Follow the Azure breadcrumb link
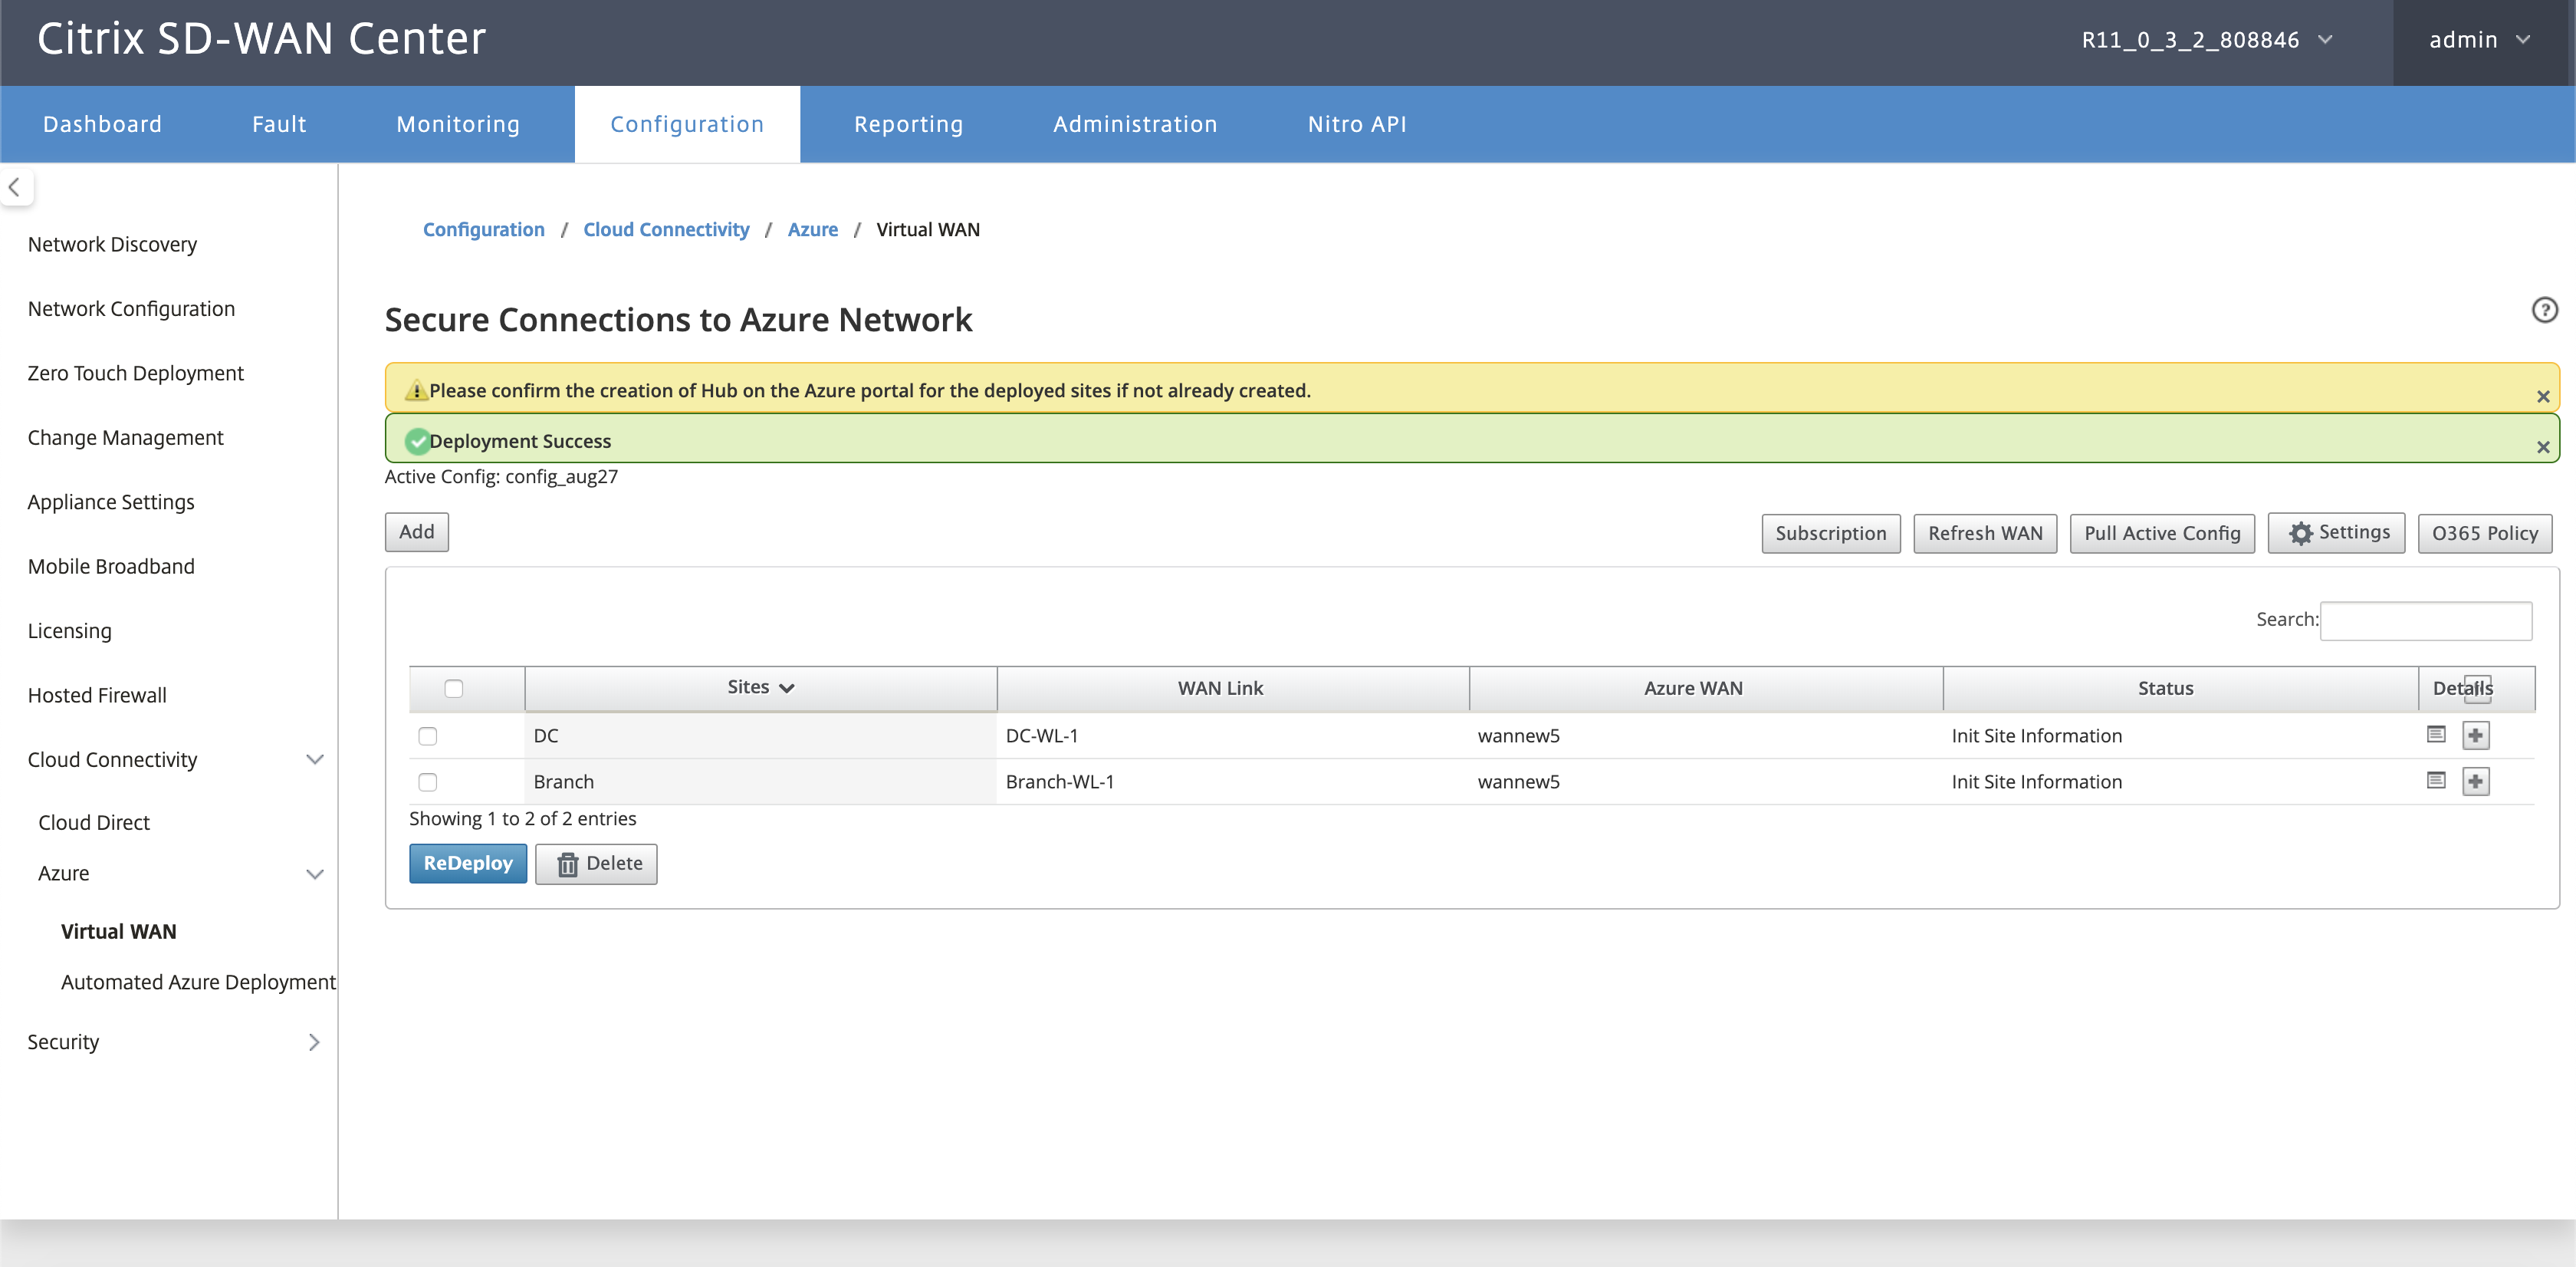This screenshot has height=1267, width=2576. point(813,230)
